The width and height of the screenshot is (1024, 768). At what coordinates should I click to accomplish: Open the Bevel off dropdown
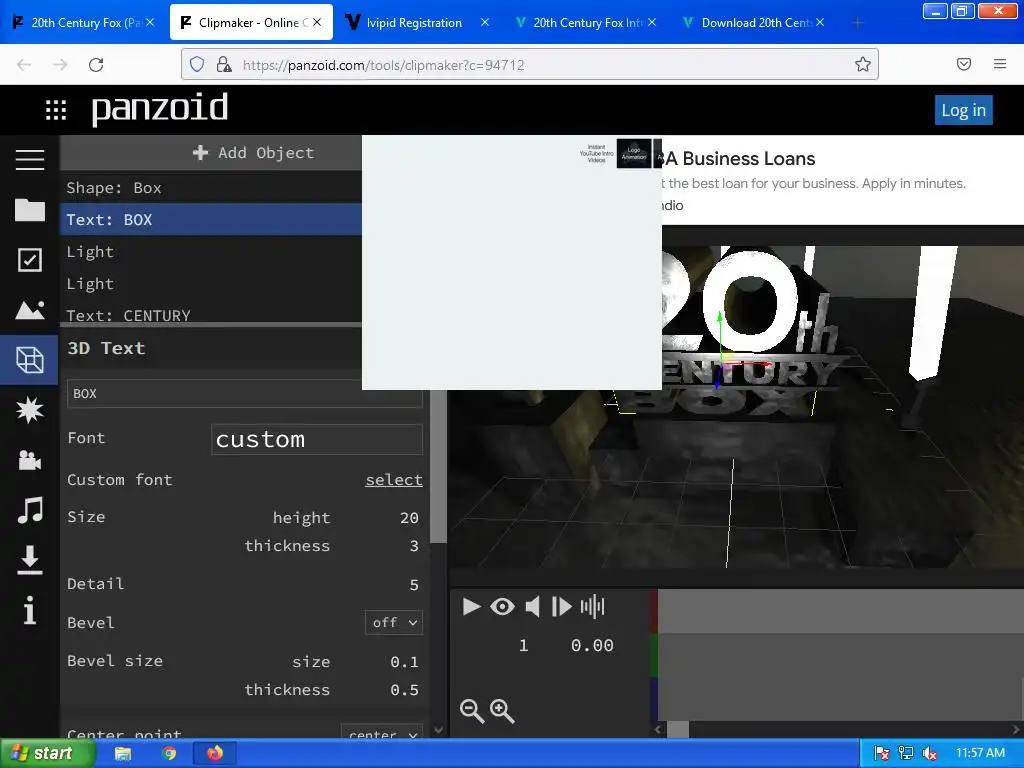[x=394, y=622]
